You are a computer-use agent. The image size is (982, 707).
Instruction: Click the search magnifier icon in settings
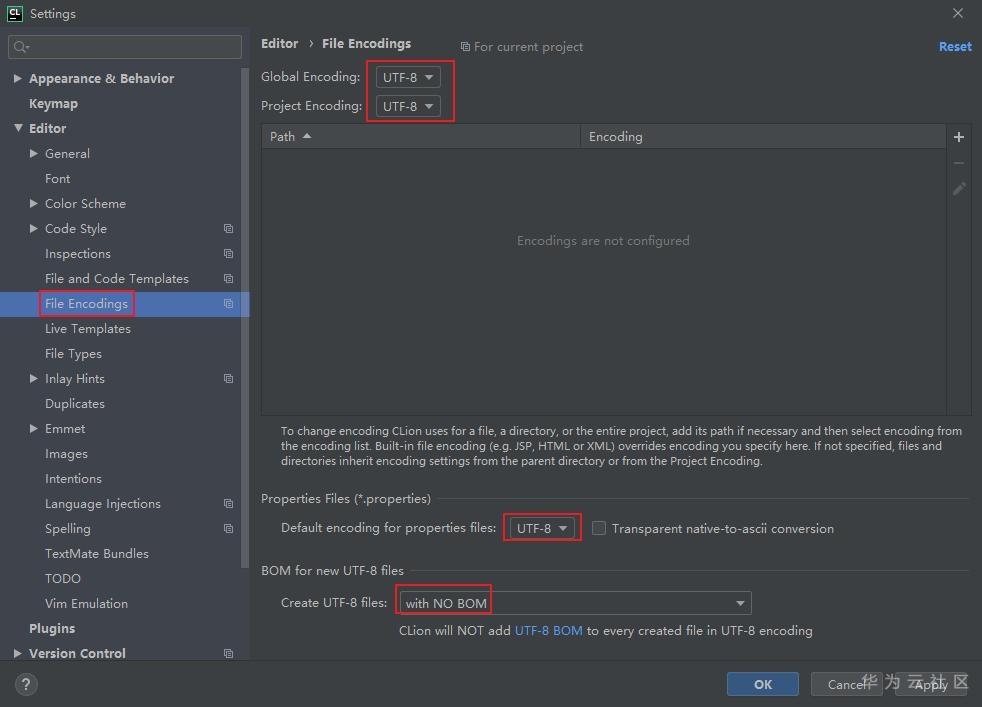(21, 47)
